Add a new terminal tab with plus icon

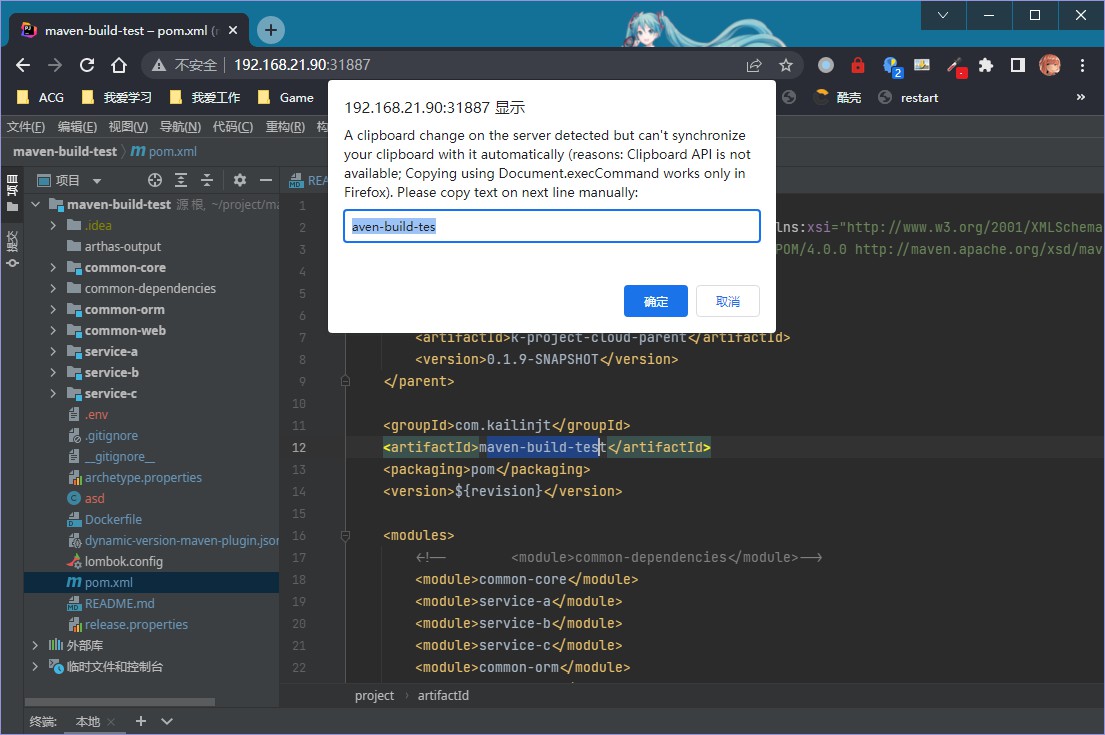click(x=141, y=721)
